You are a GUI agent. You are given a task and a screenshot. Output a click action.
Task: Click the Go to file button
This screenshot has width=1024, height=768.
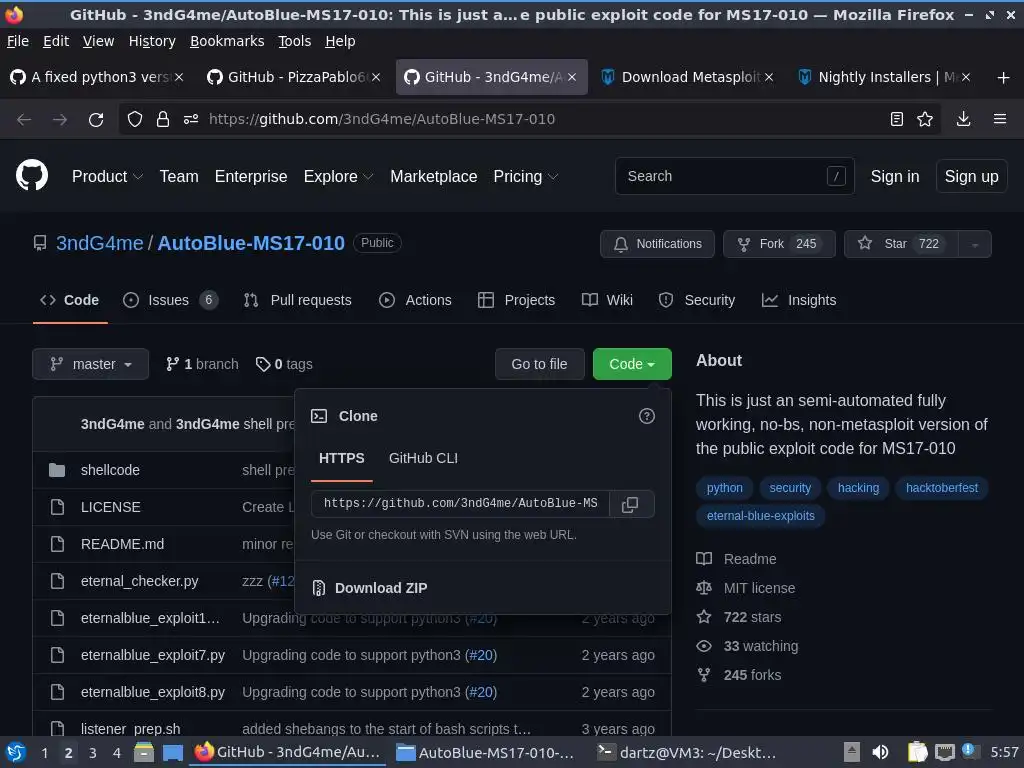pyautogui.click(x=539, y=364)
